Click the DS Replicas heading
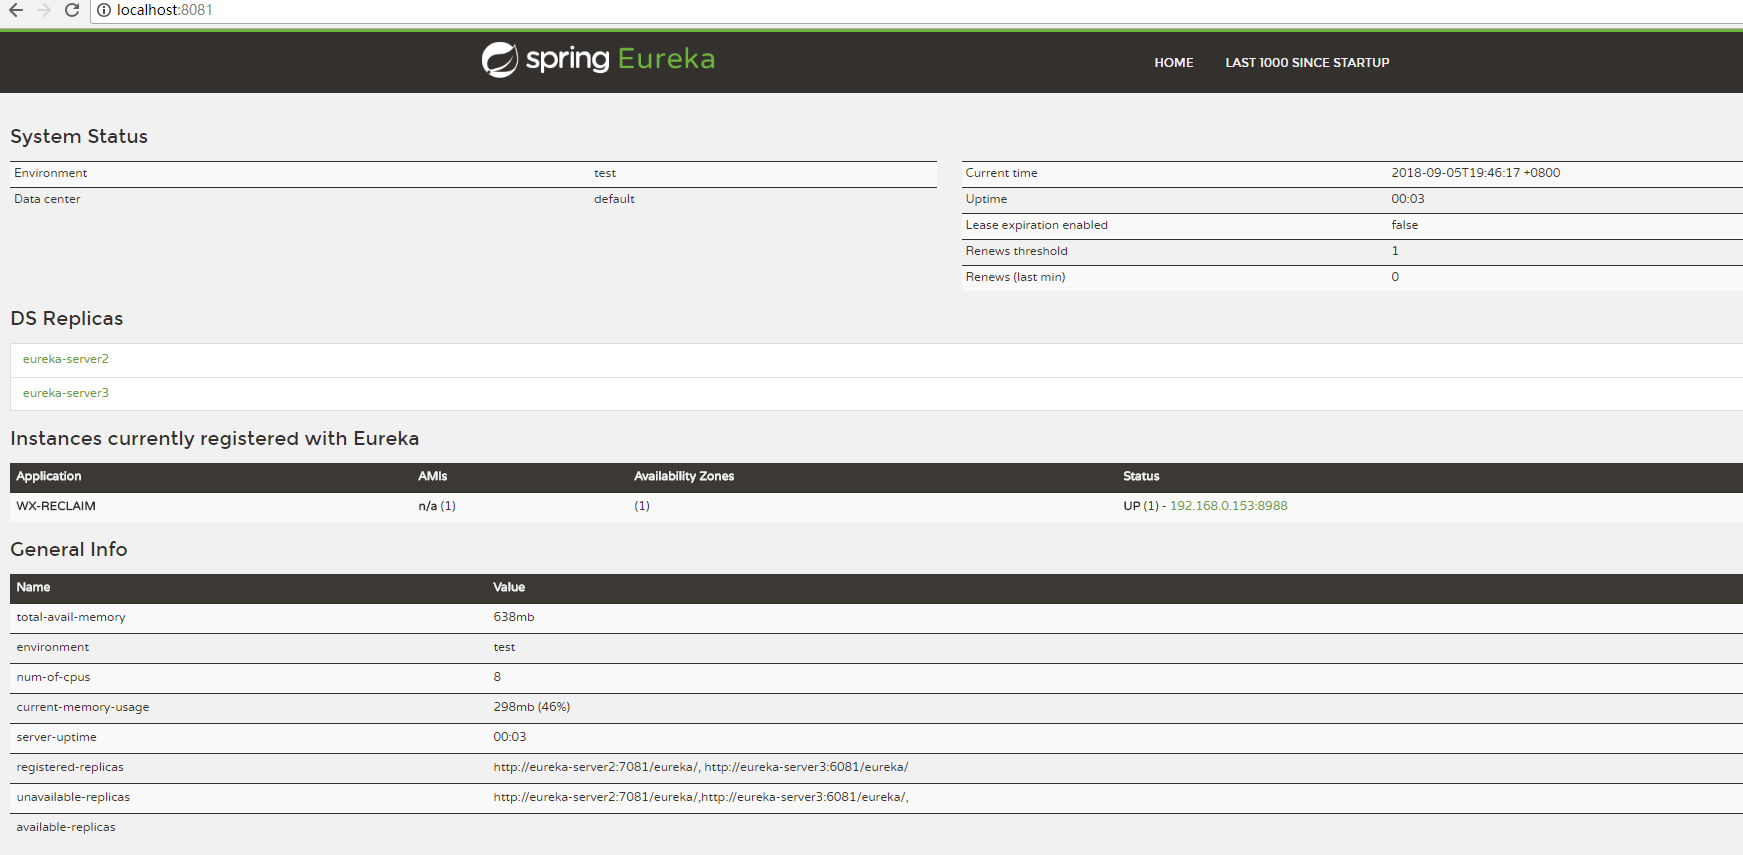Image resolution: width=1743 pixels, height=855 pixels. [66, 318]
